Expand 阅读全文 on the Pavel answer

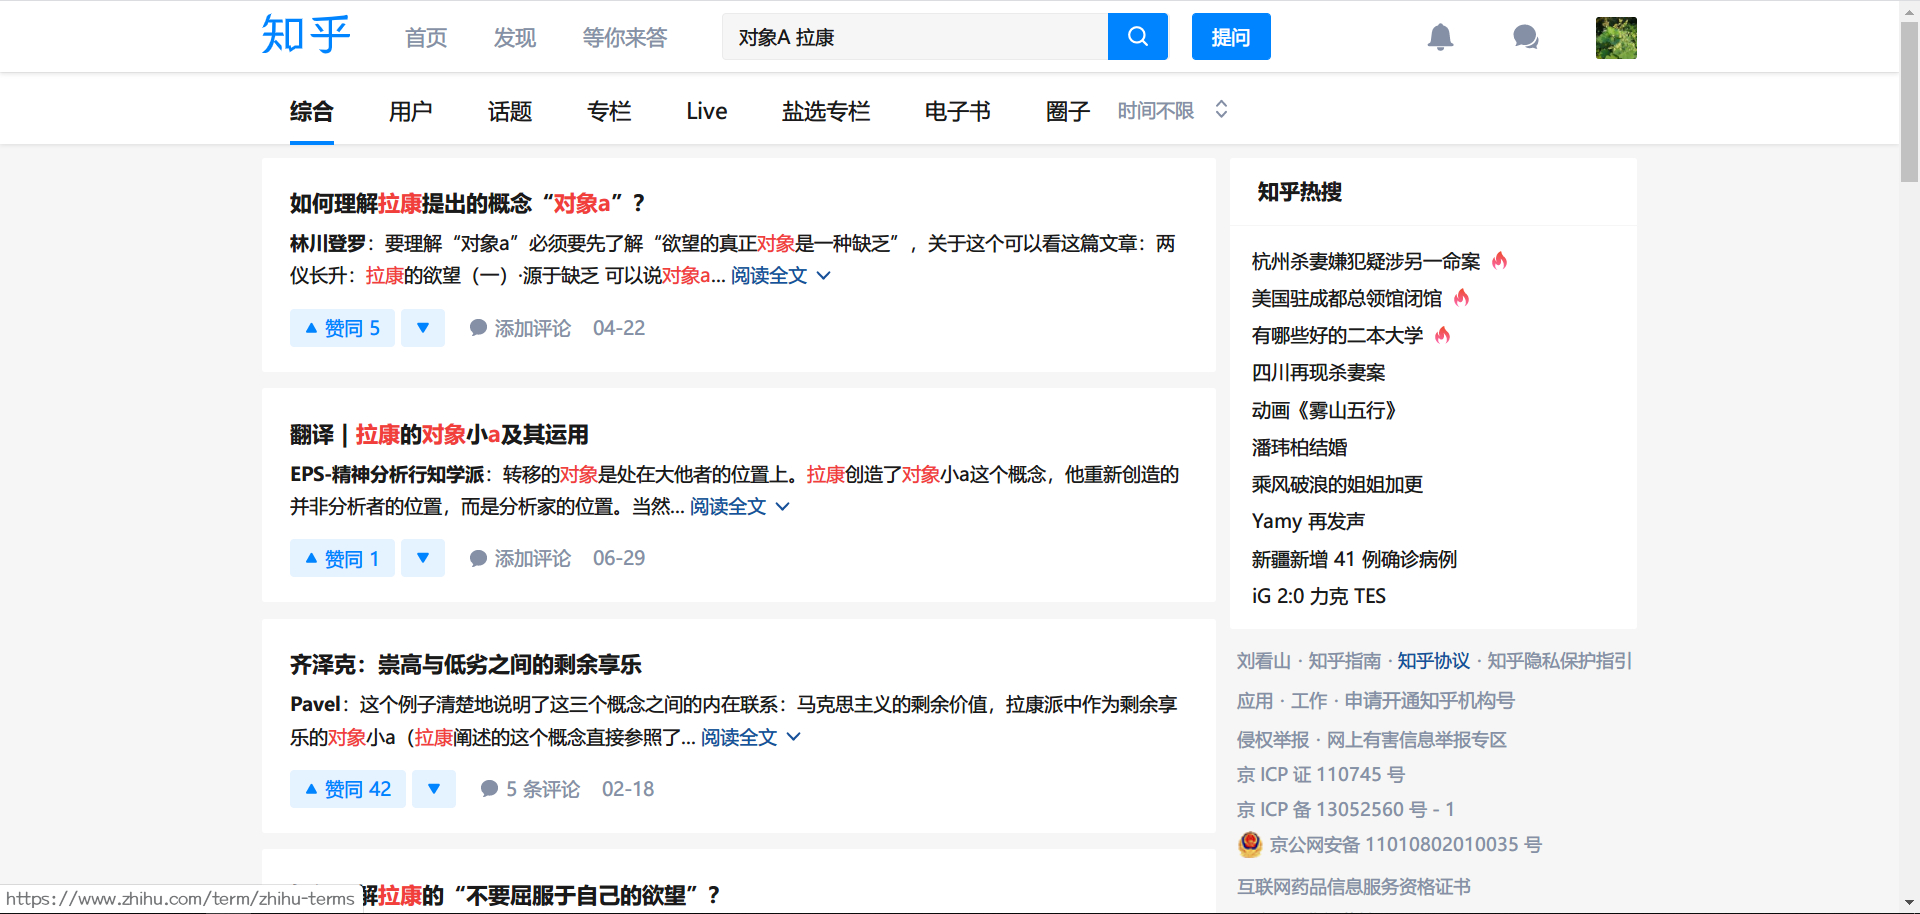tap(749, 738)
